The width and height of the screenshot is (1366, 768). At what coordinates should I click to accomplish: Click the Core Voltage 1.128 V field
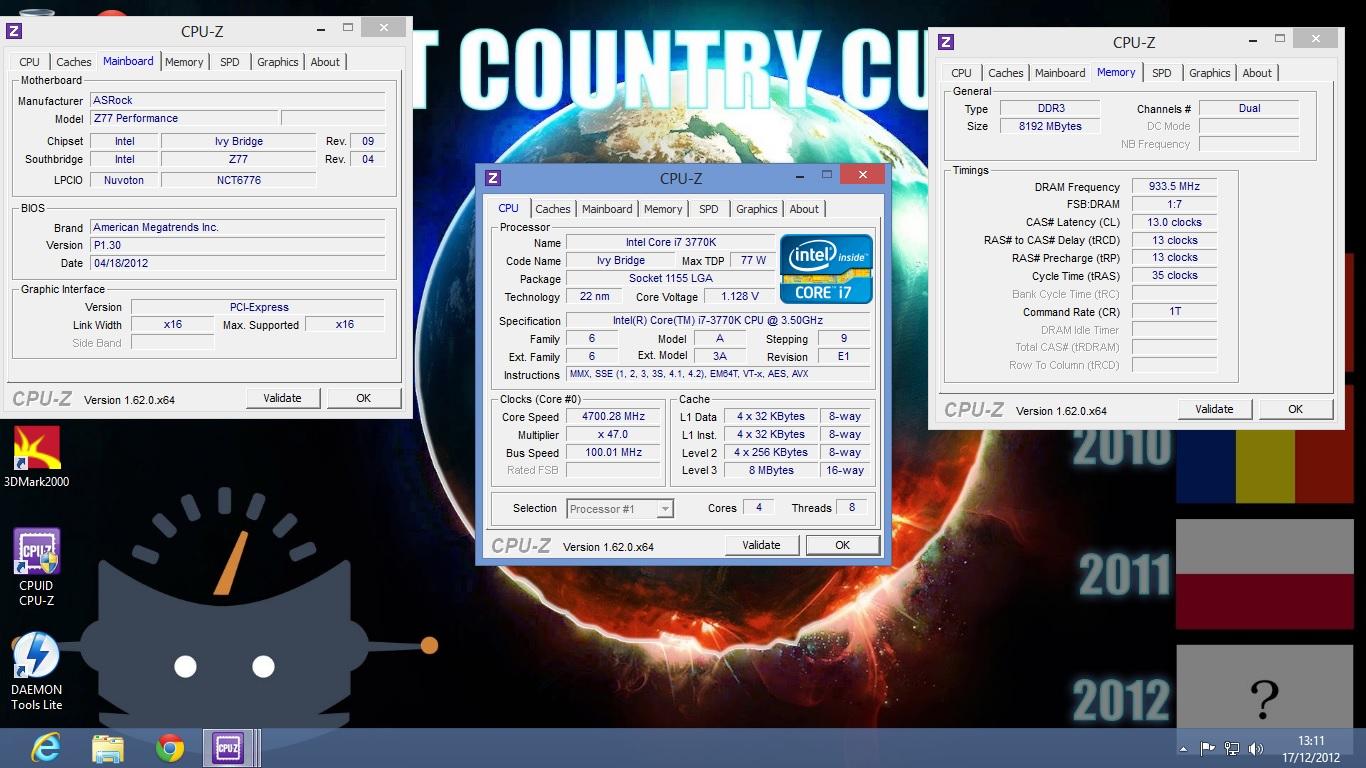740,297
